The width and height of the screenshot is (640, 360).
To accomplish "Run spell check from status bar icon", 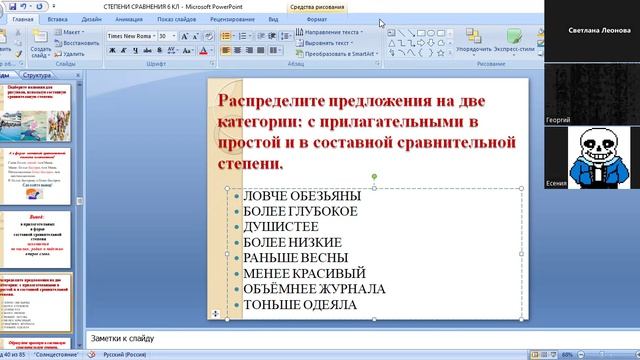I will click(x=92, y=355).
